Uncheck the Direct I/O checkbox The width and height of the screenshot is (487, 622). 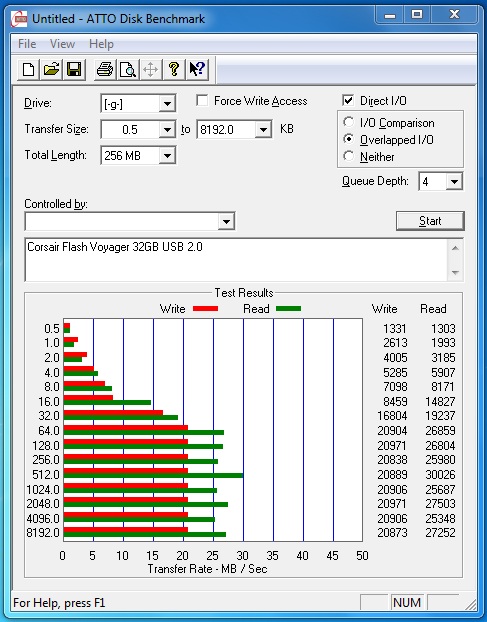point(348,100)
